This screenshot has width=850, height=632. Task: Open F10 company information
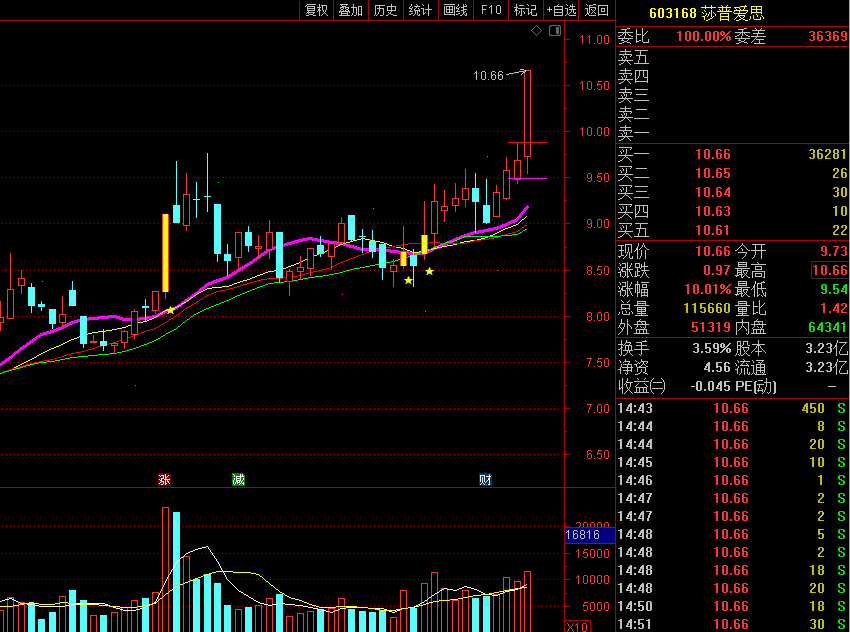(x=491, y=10)
